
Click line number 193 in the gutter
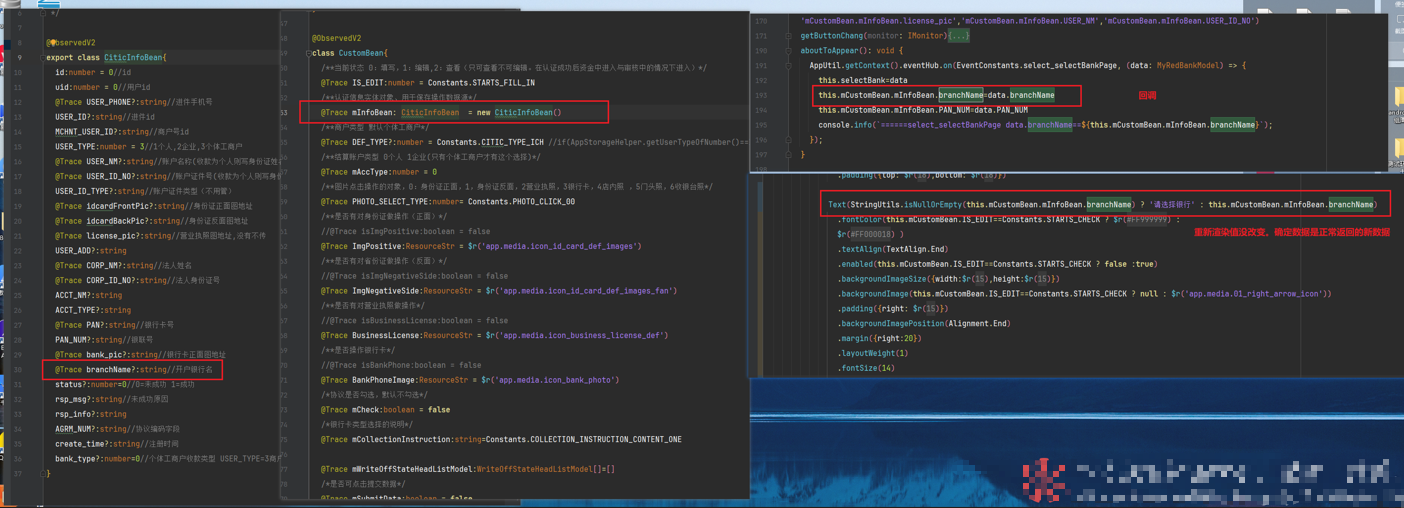click(x=762, y=95)
